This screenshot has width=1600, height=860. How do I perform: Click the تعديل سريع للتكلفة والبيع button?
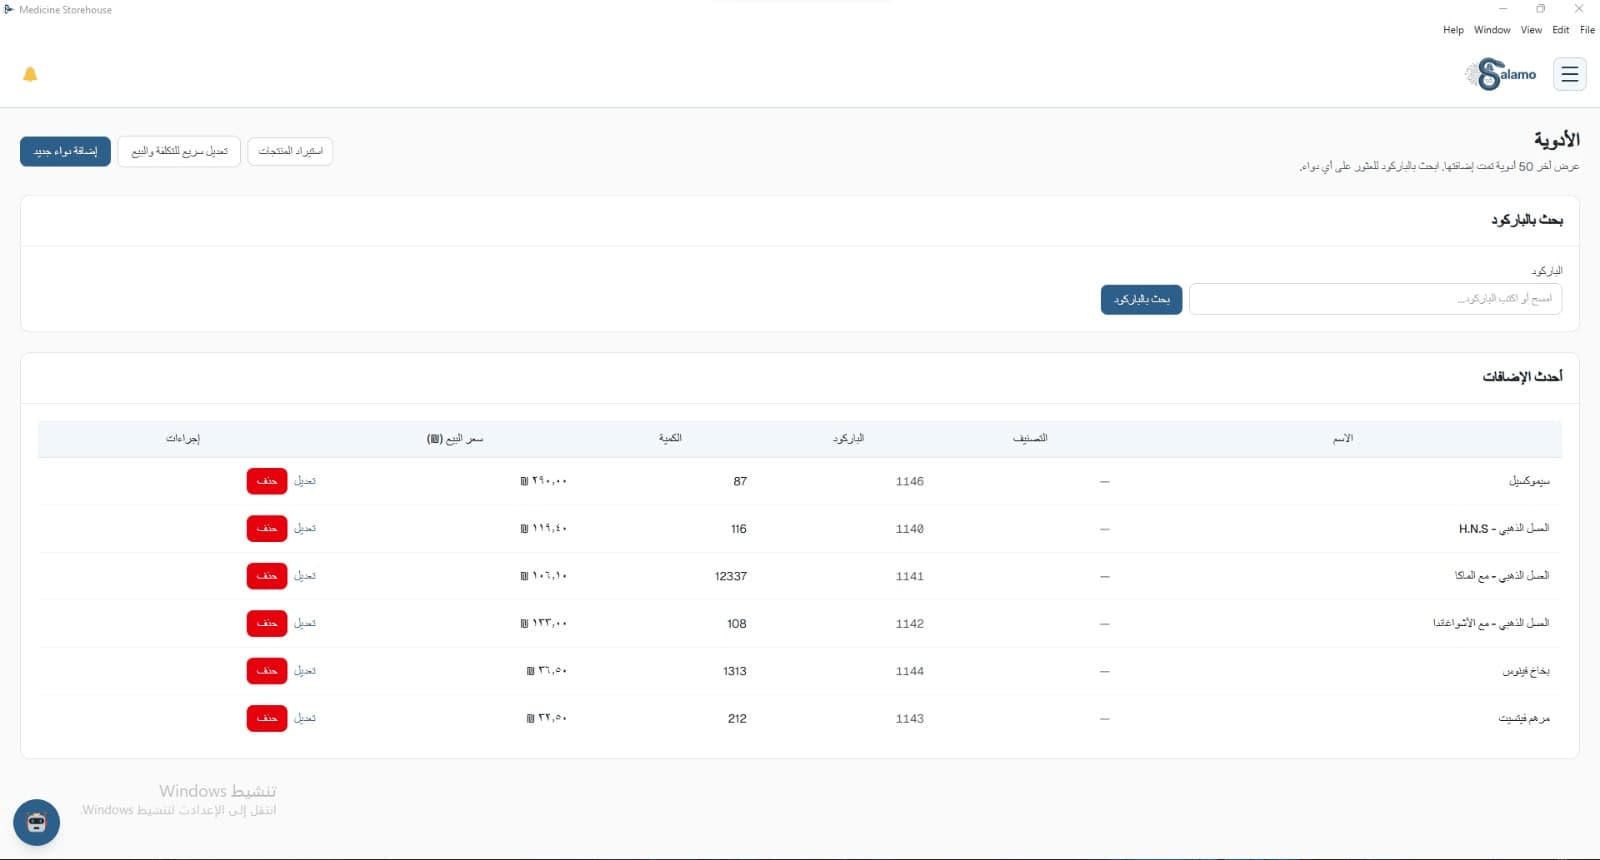[x=179, y=151]
